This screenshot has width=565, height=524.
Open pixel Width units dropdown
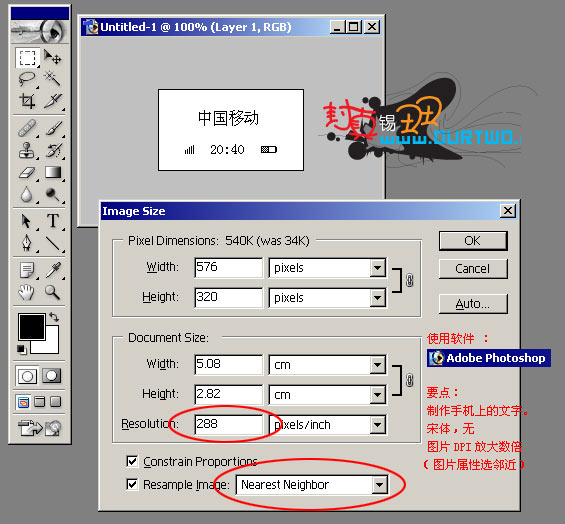378,268
